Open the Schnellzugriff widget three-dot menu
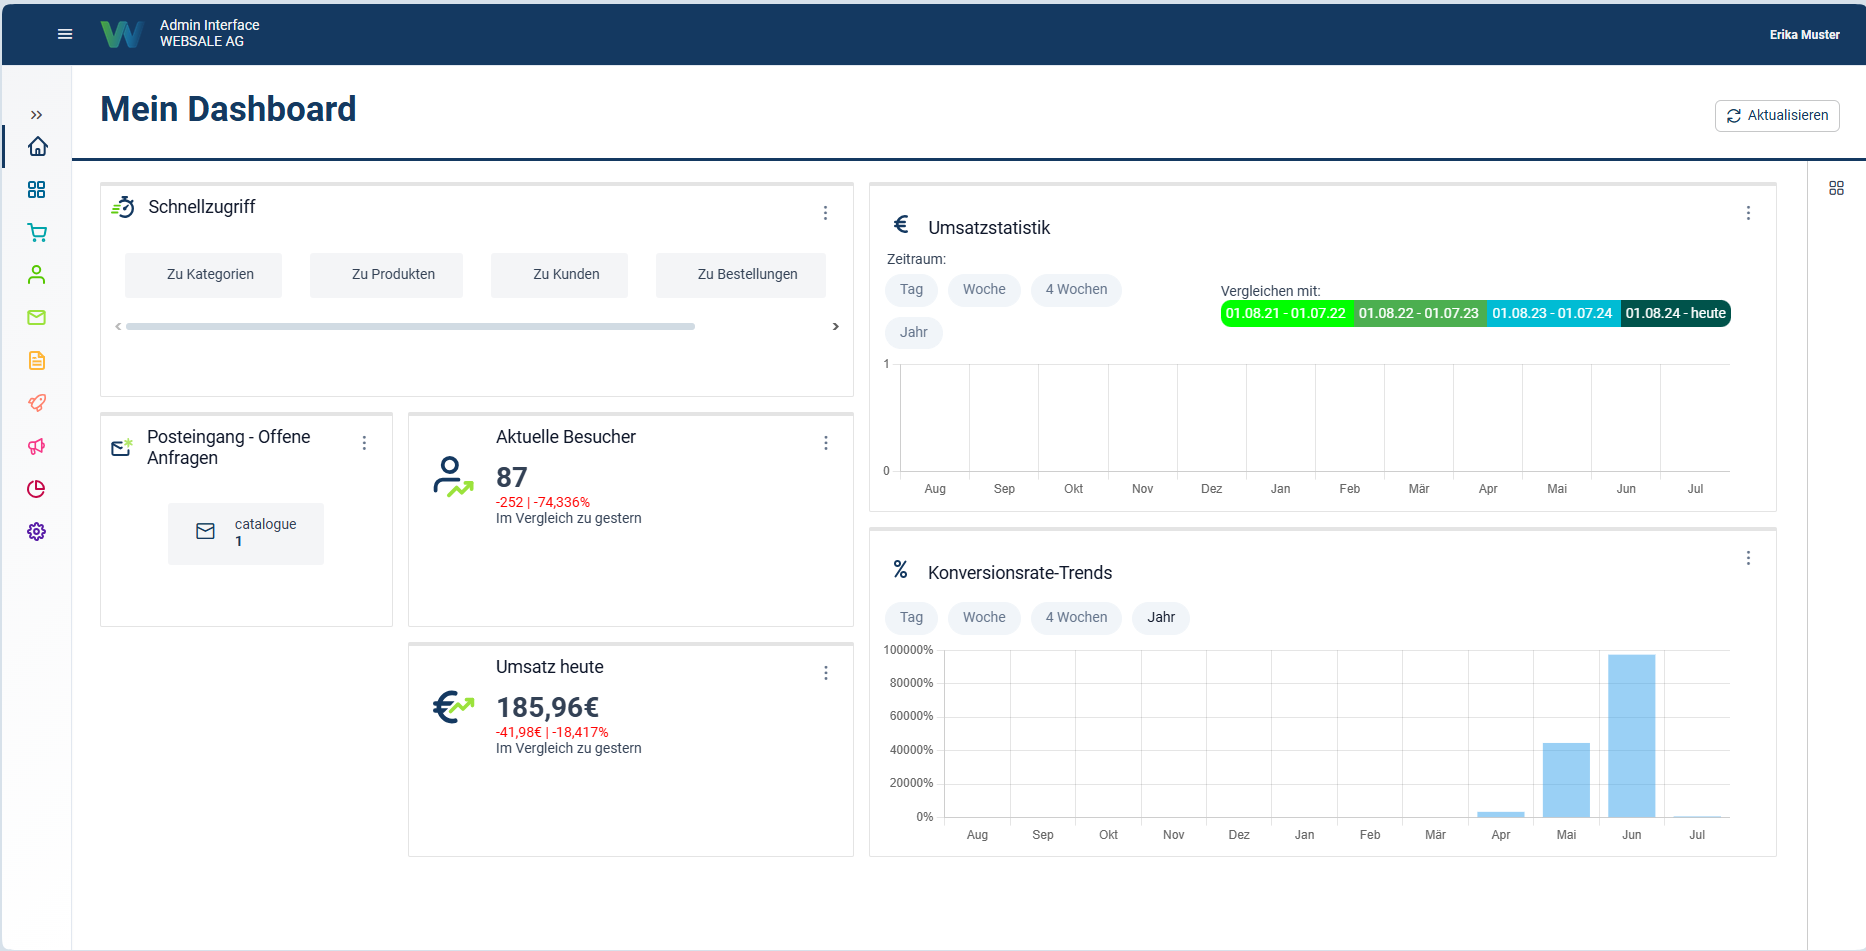The height and width of the screenshot is (951, 1866). (825, 213)
